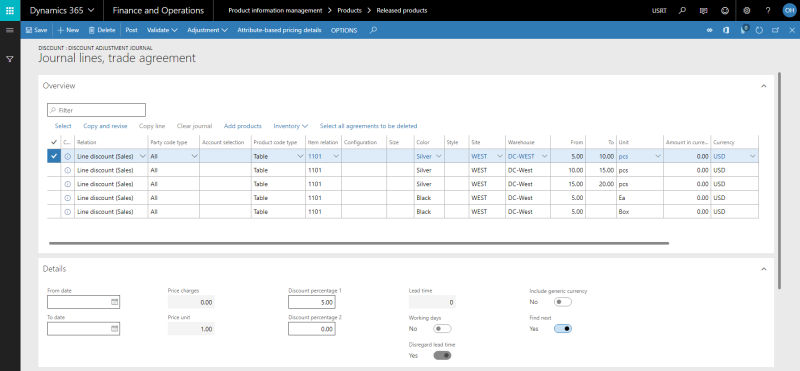Toggle the Working days switch
This screenshot has width=800, height=371.
[442, 329]
